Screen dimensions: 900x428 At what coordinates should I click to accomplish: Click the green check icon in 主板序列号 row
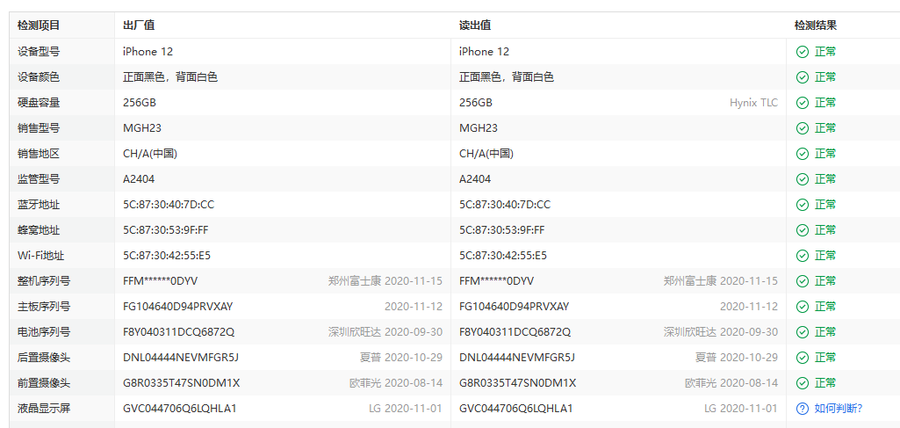click(802, 306)
